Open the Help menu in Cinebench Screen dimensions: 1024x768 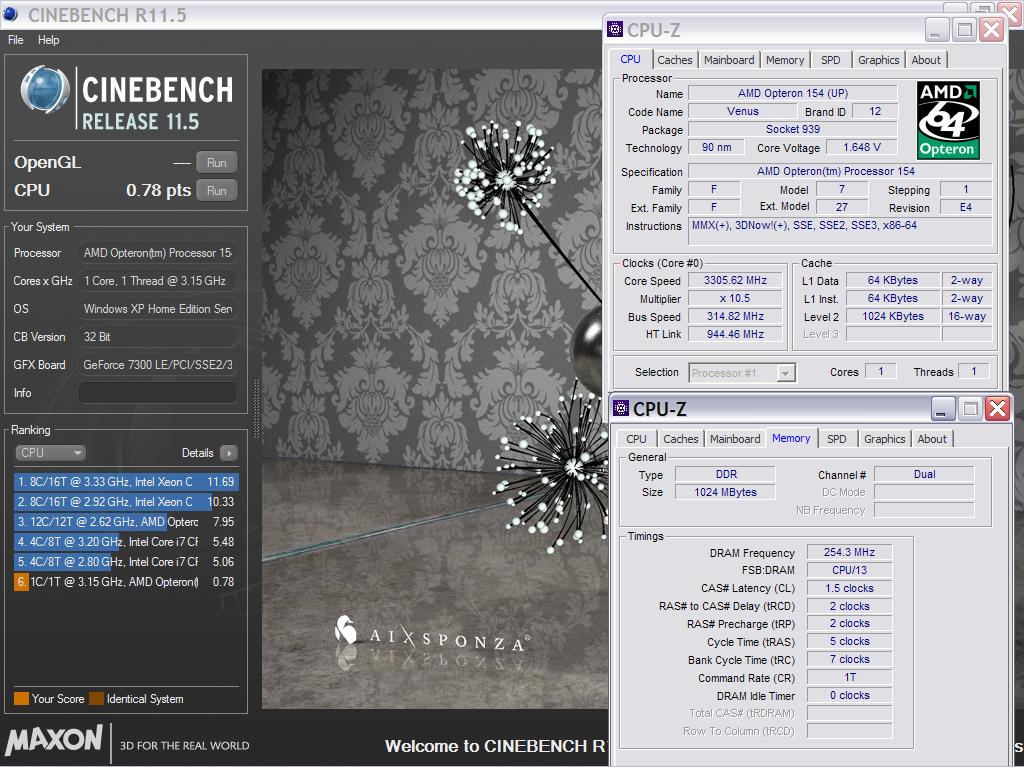coord(48,40)
